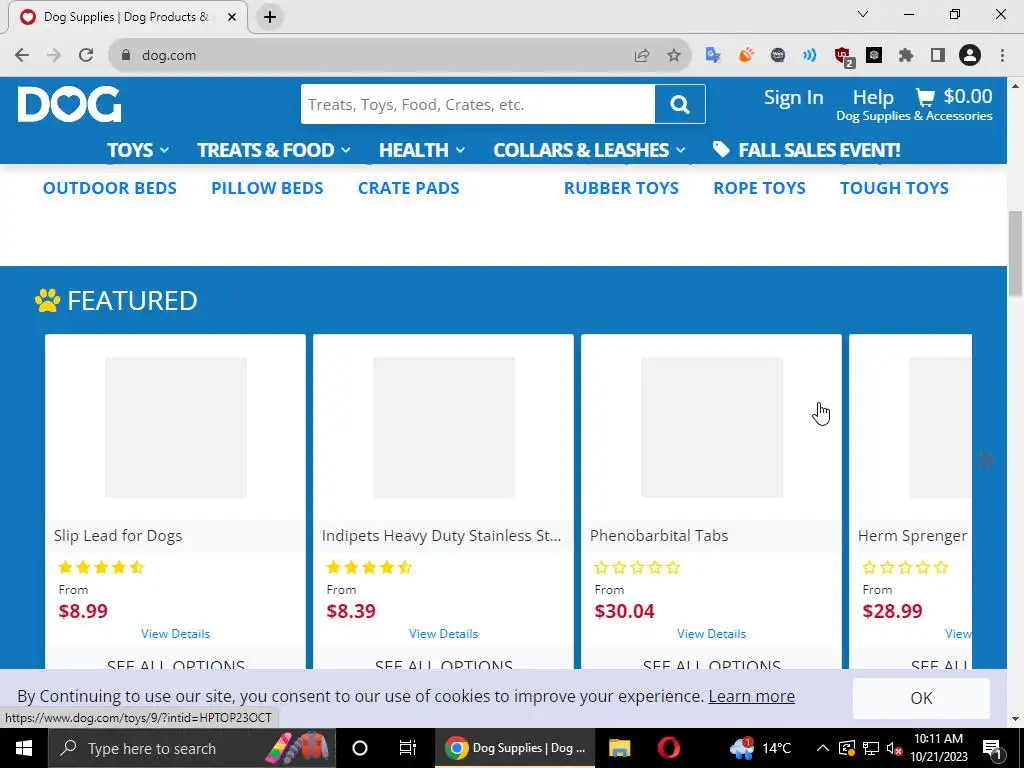Click the DOG logo in the header

tap(69, 104)
